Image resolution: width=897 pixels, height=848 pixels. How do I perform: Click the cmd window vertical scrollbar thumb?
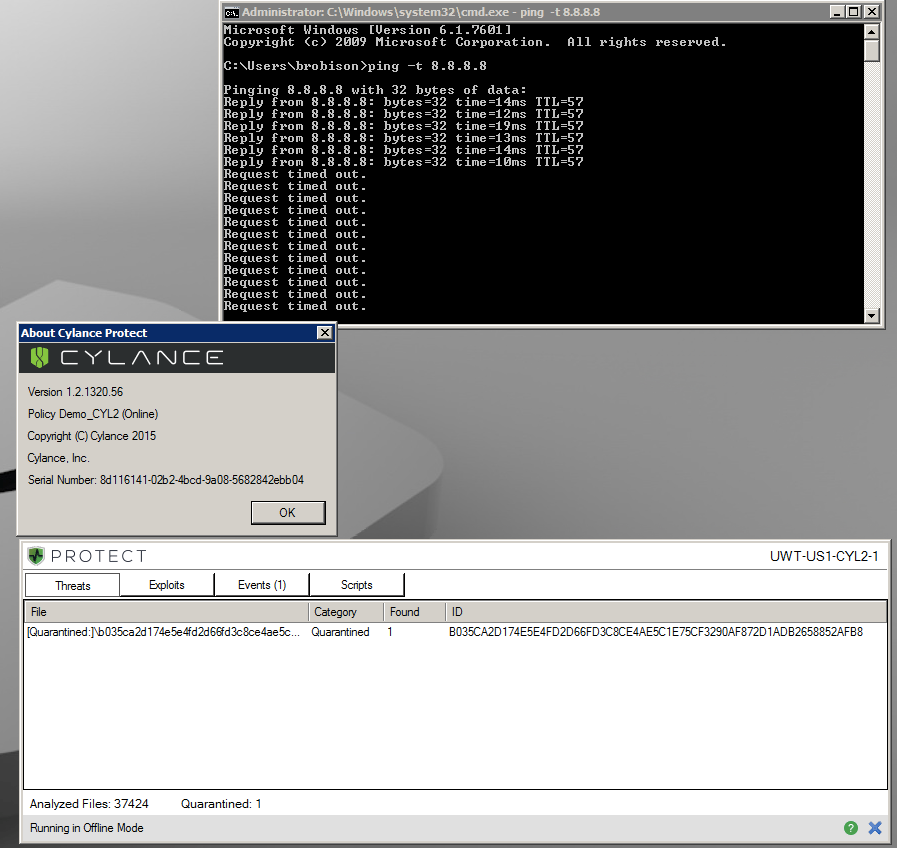coord(872,50)
